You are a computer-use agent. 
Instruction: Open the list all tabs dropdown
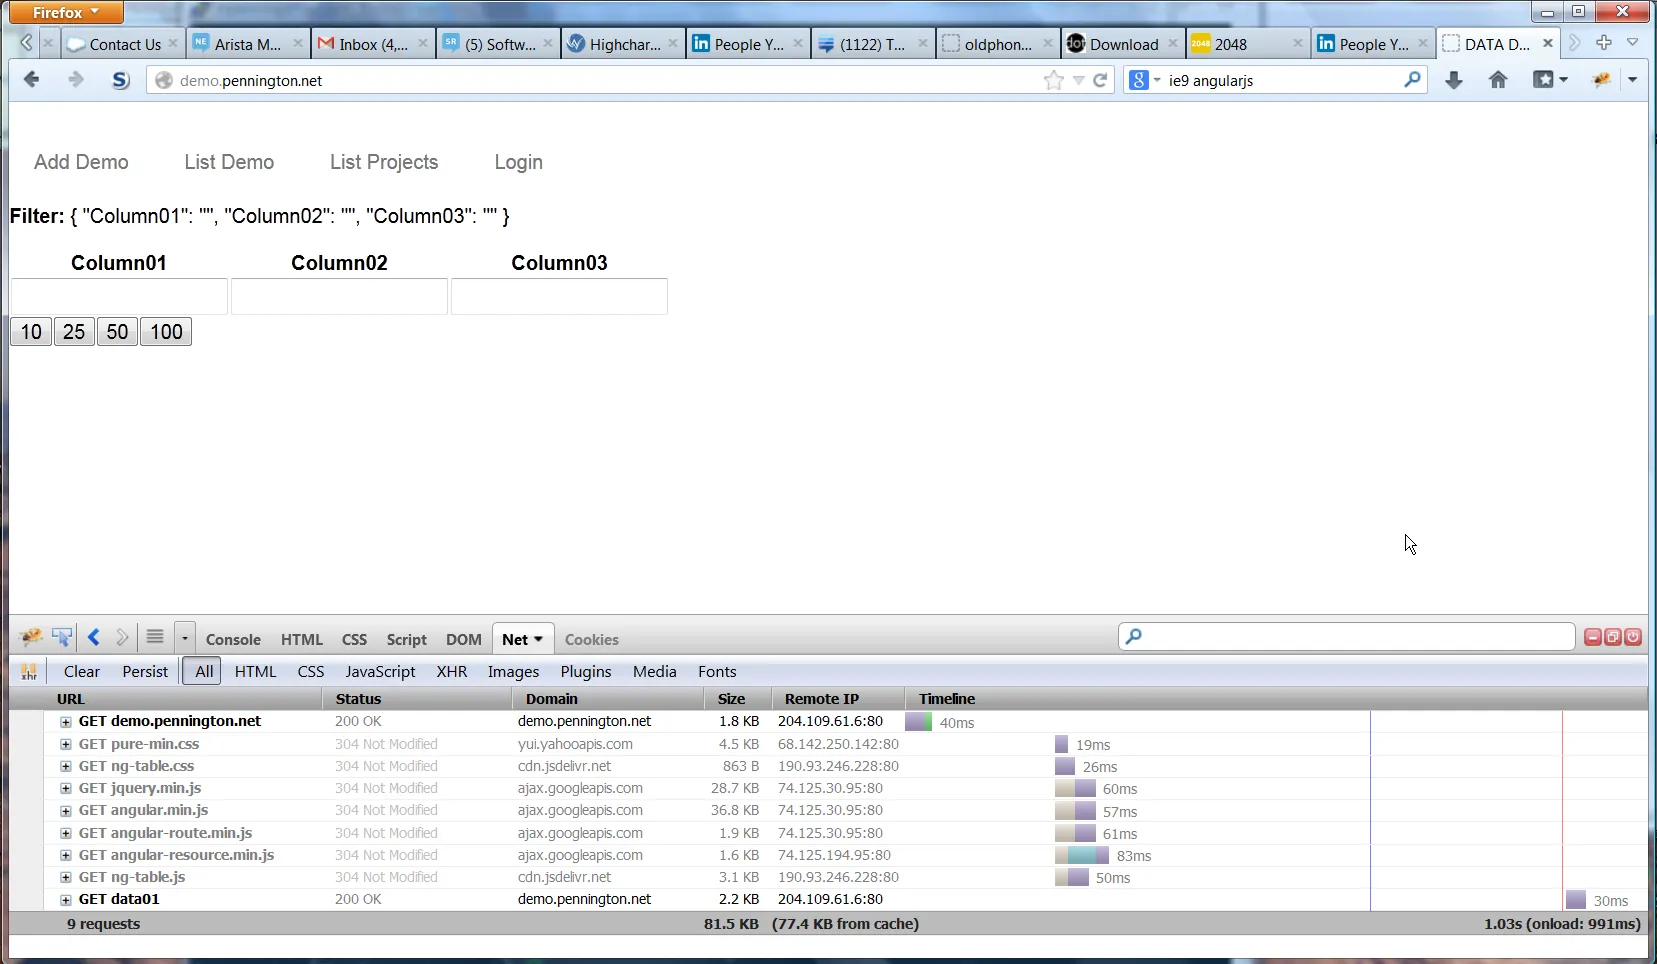coord(1632,42)
